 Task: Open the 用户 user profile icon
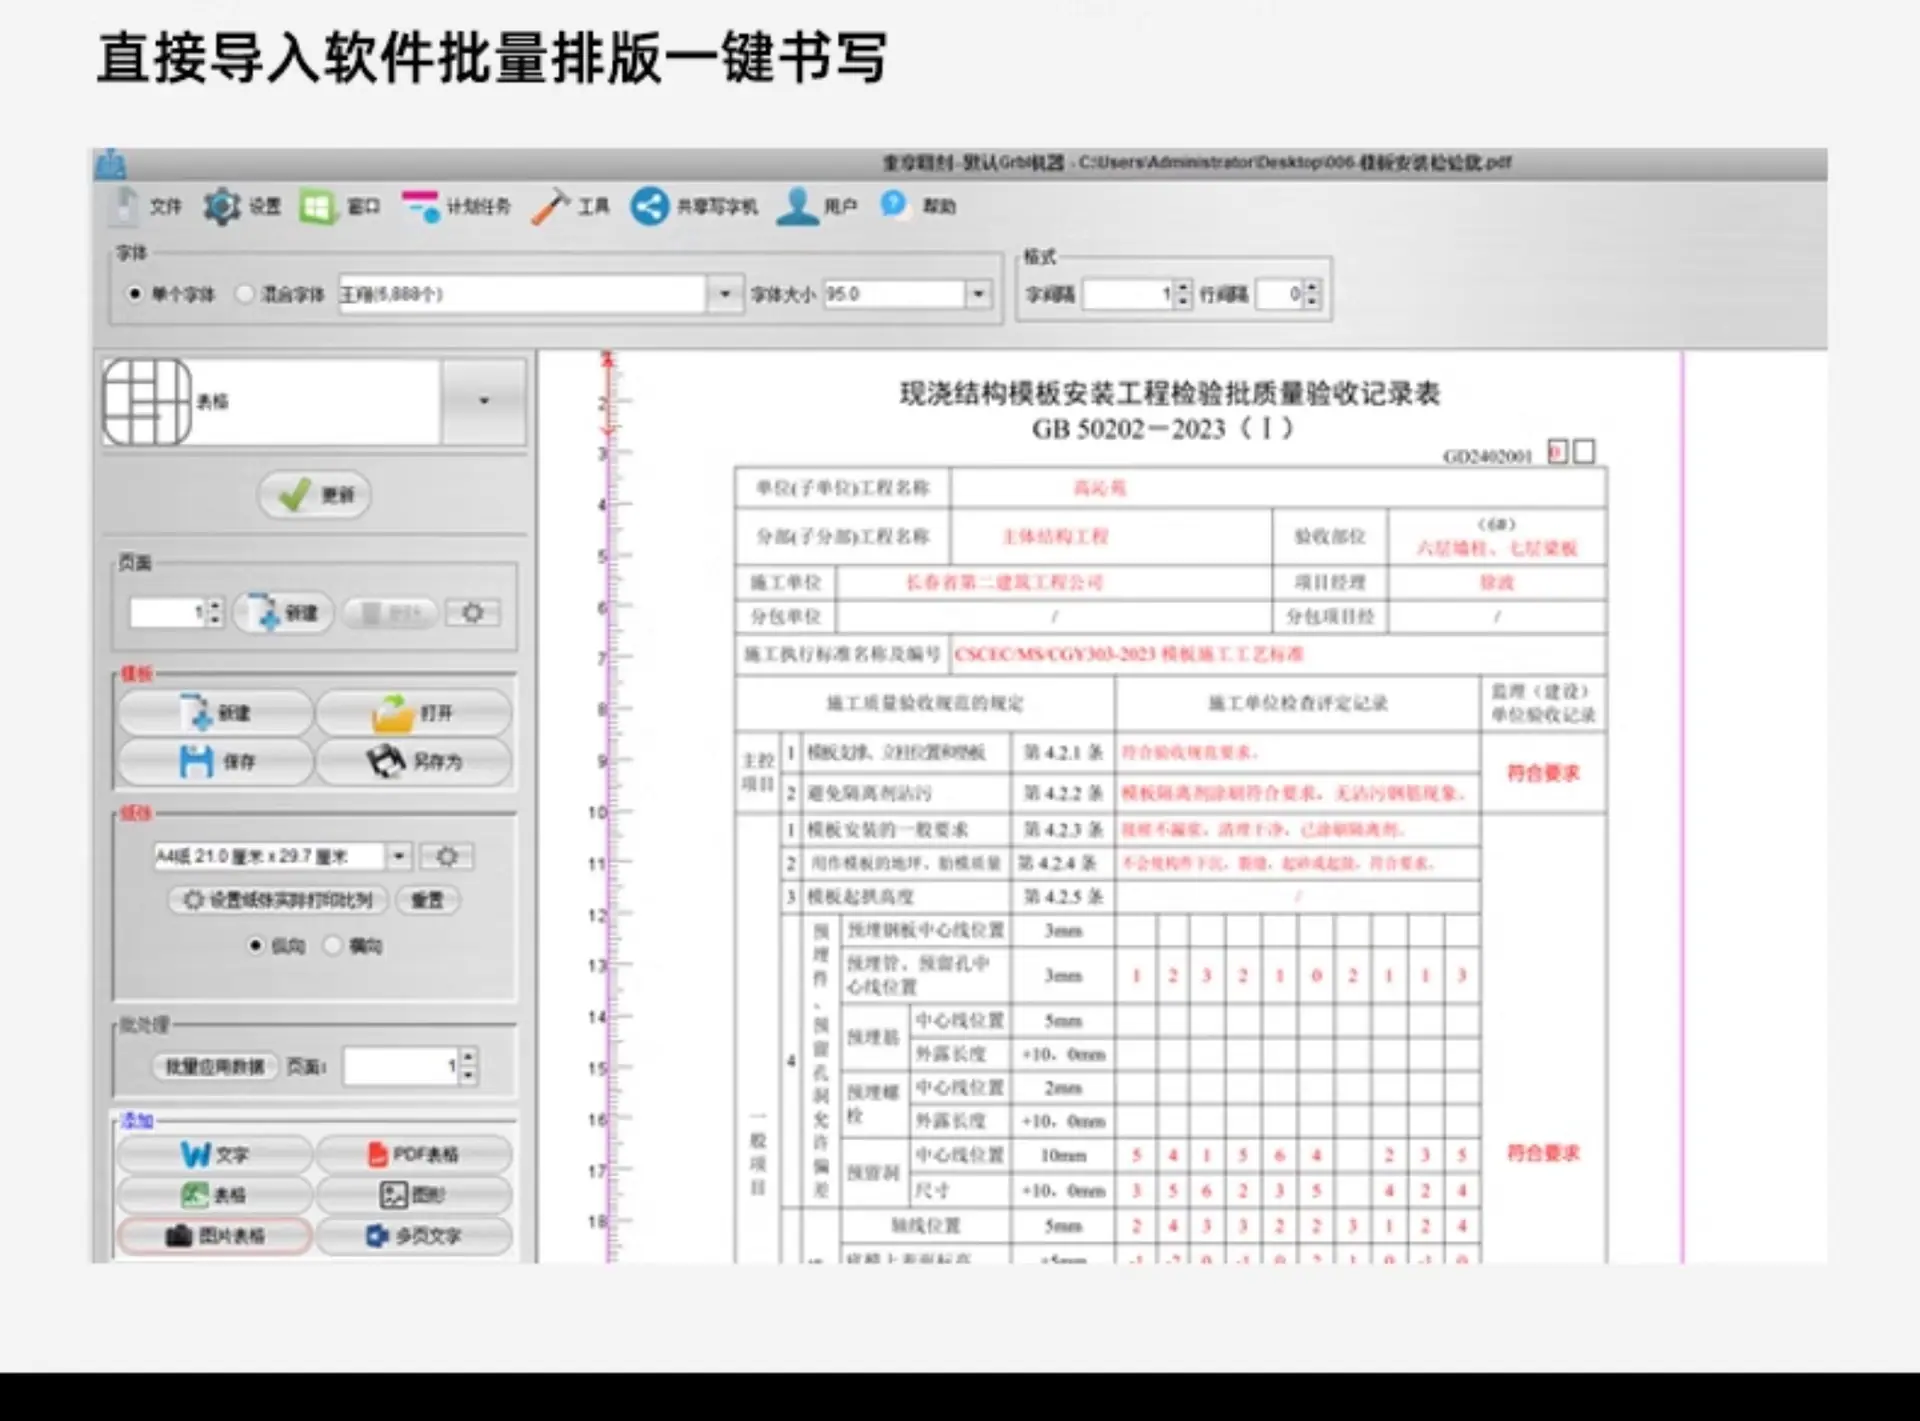pyautogui.click(x=797, y=207)
